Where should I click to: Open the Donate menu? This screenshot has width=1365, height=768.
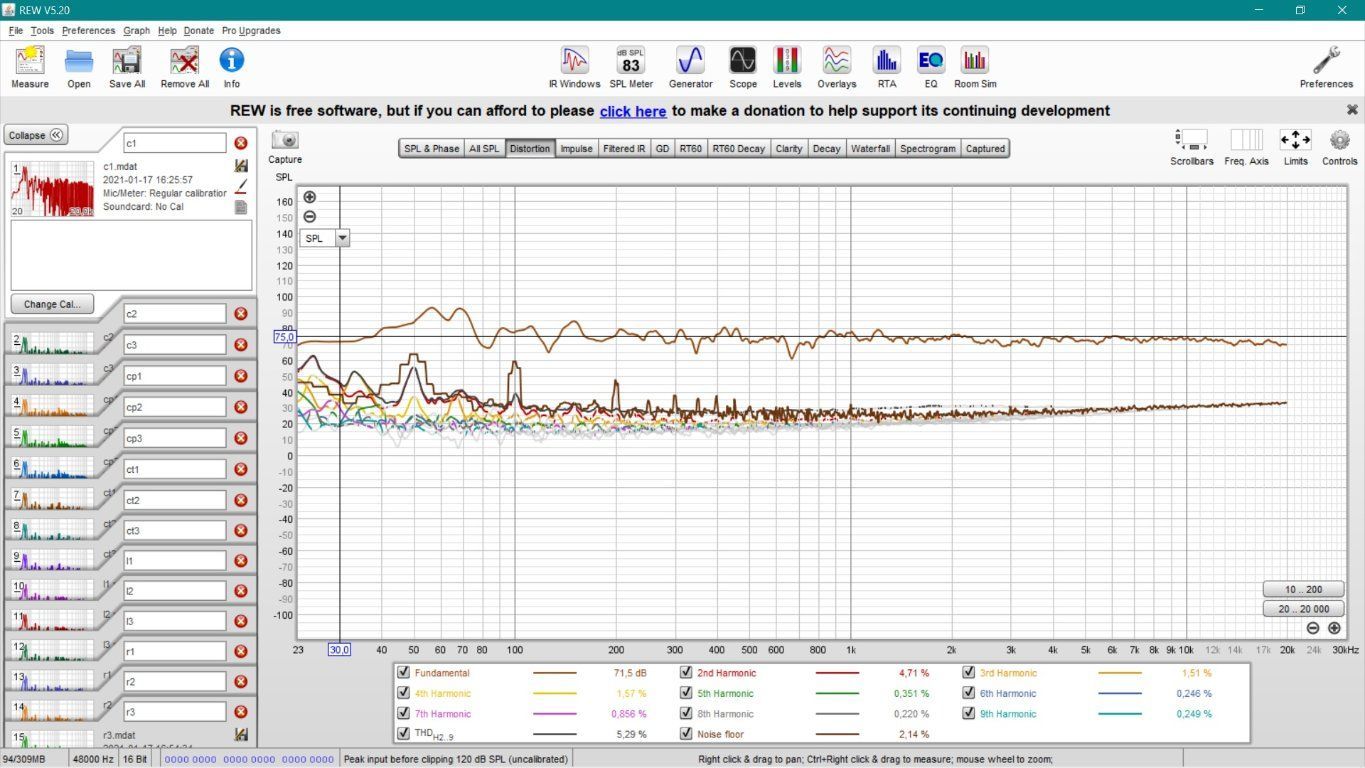(x=199, y=30)
